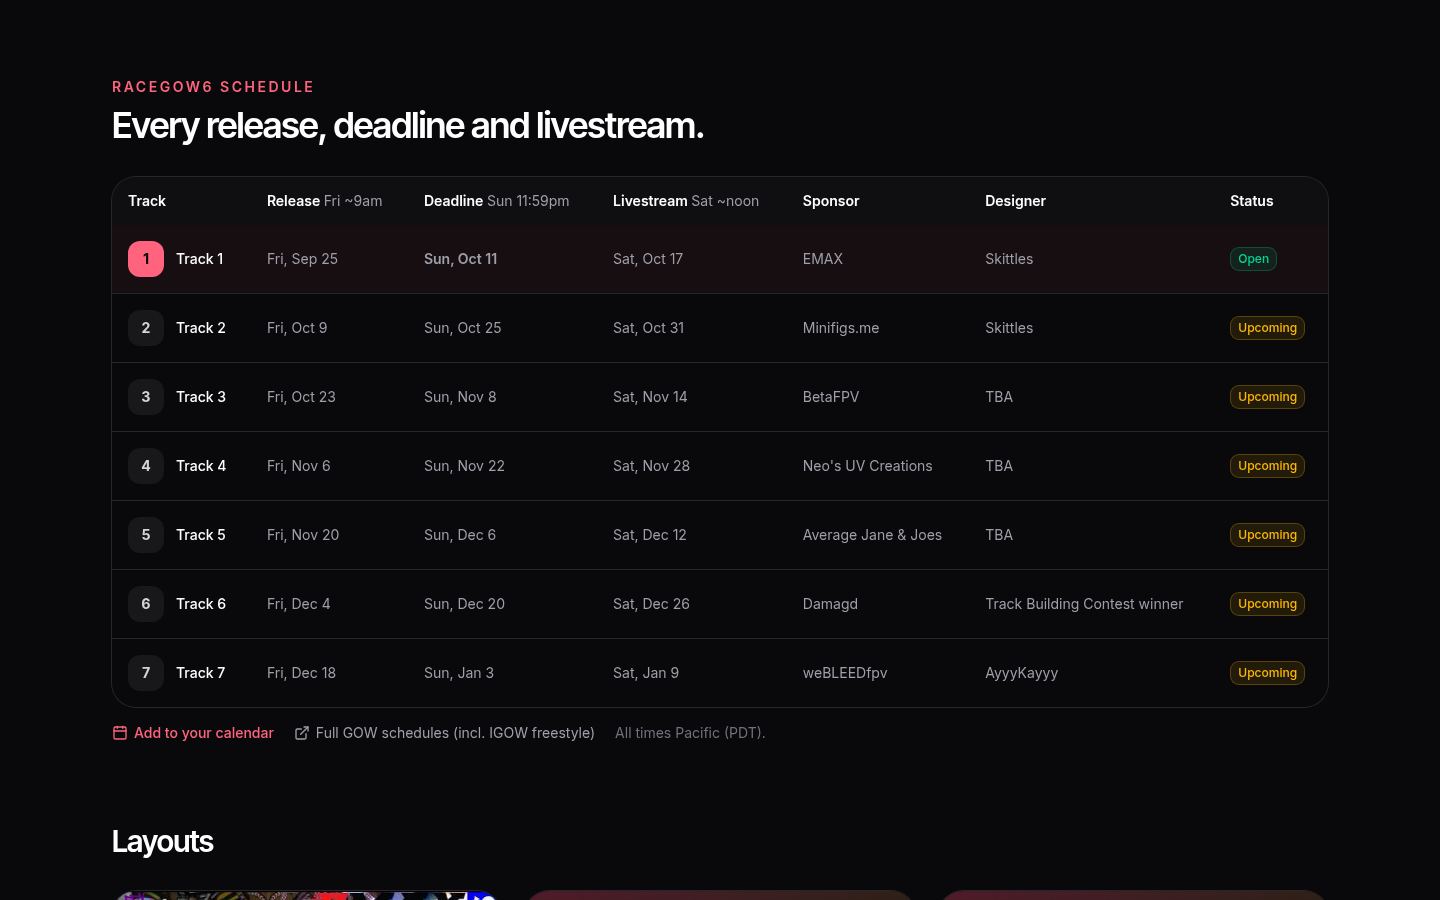The width and height of the screenshot is (1440, 900).
Task: Click the Upcoming status badge for Track 4
Action: 1267,466
